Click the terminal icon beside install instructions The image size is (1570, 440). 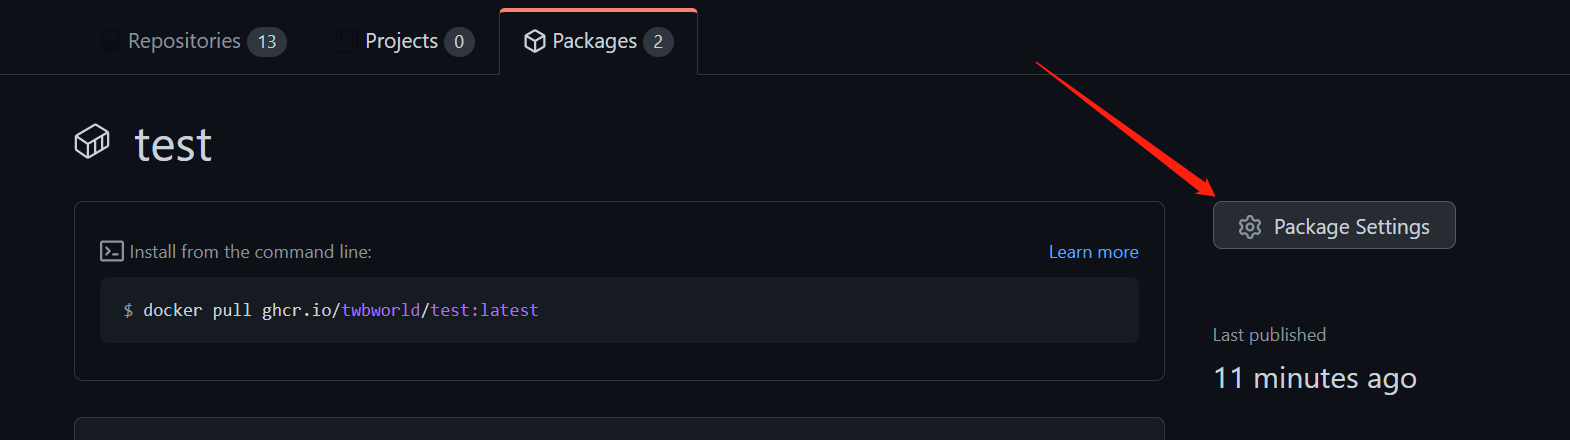tap(112, 251)
